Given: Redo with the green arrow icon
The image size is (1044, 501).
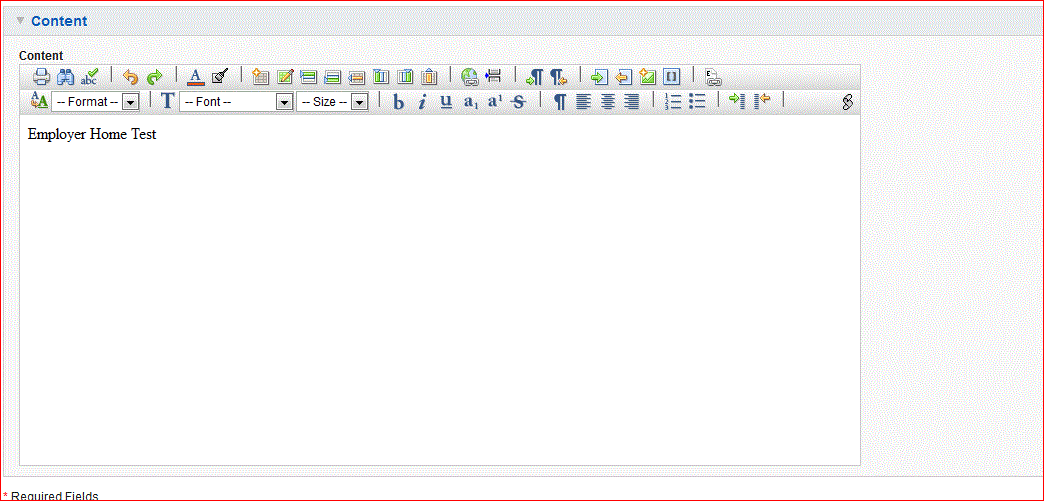Looking at the screenshot, I should 154,77.
